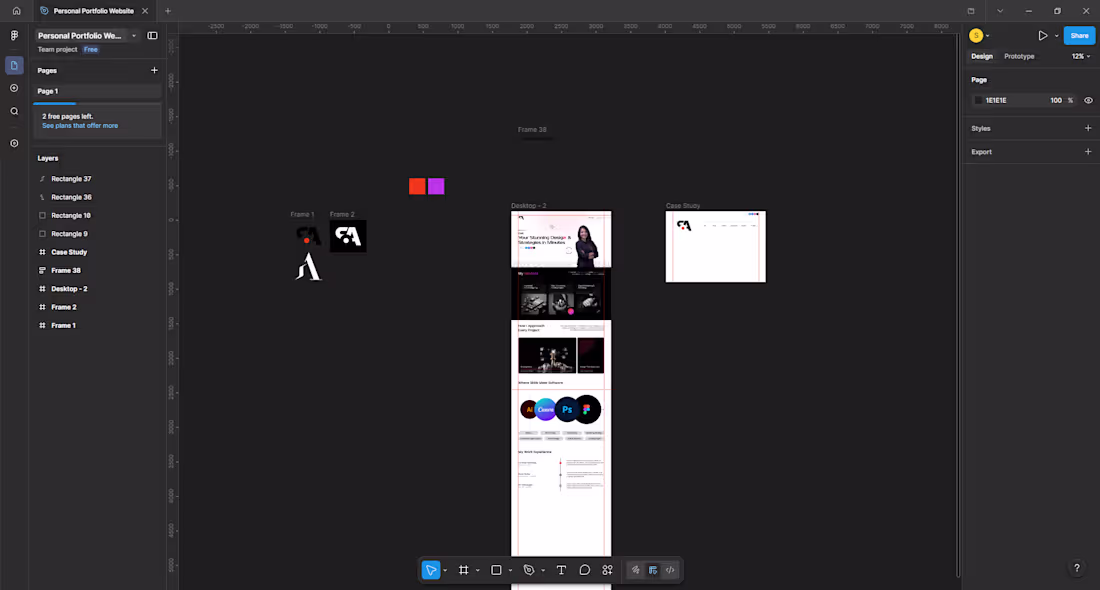Open move tools dropdown arrow
1100x590 pixels.
pyautogui.click(x=445, y=570)
